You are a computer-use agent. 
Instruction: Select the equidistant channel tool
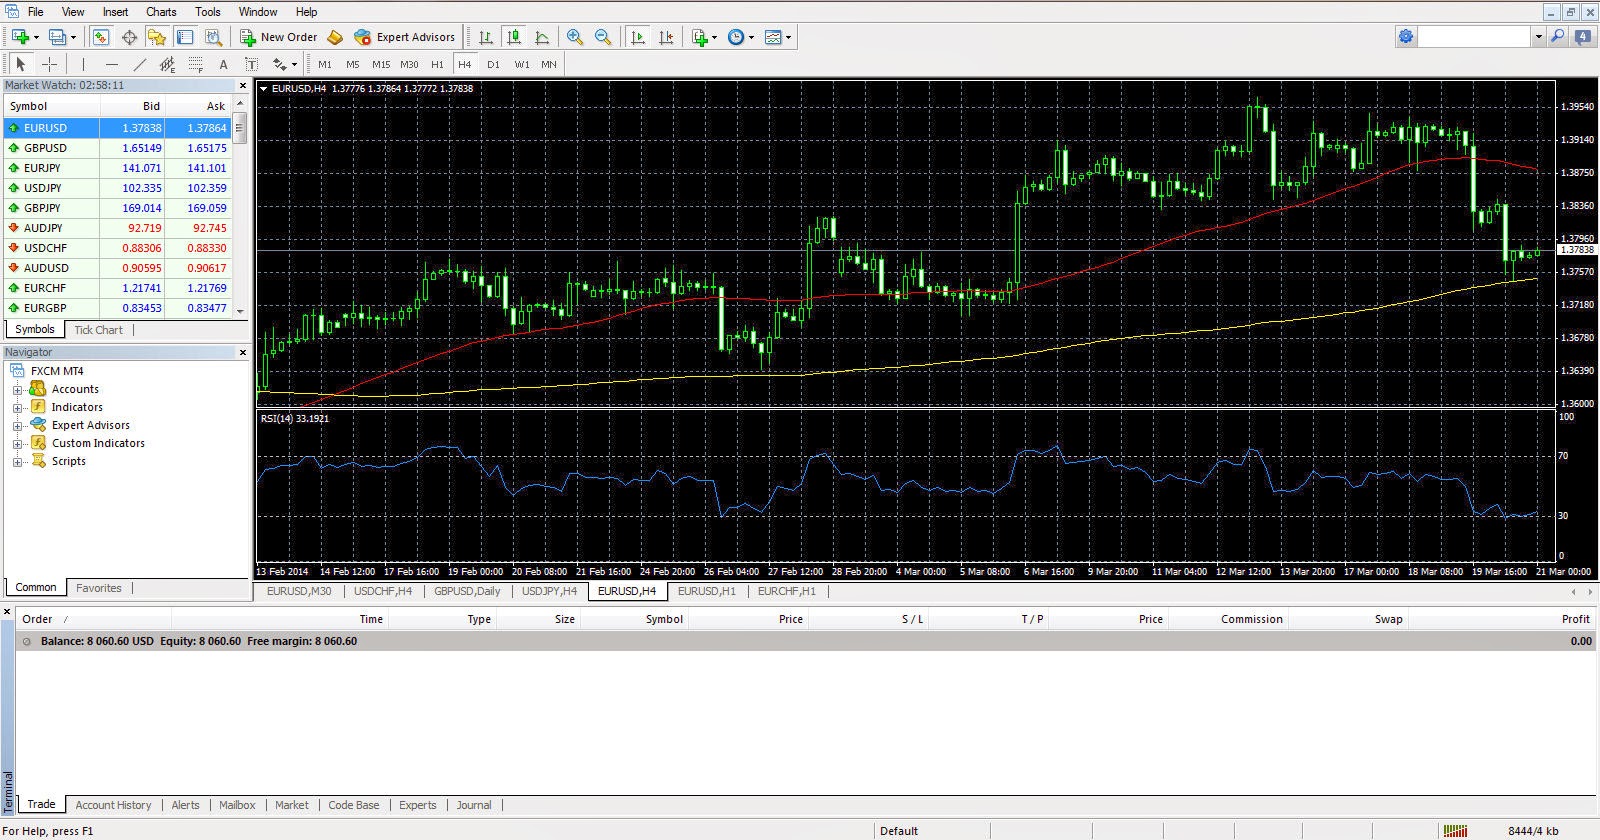167,64
